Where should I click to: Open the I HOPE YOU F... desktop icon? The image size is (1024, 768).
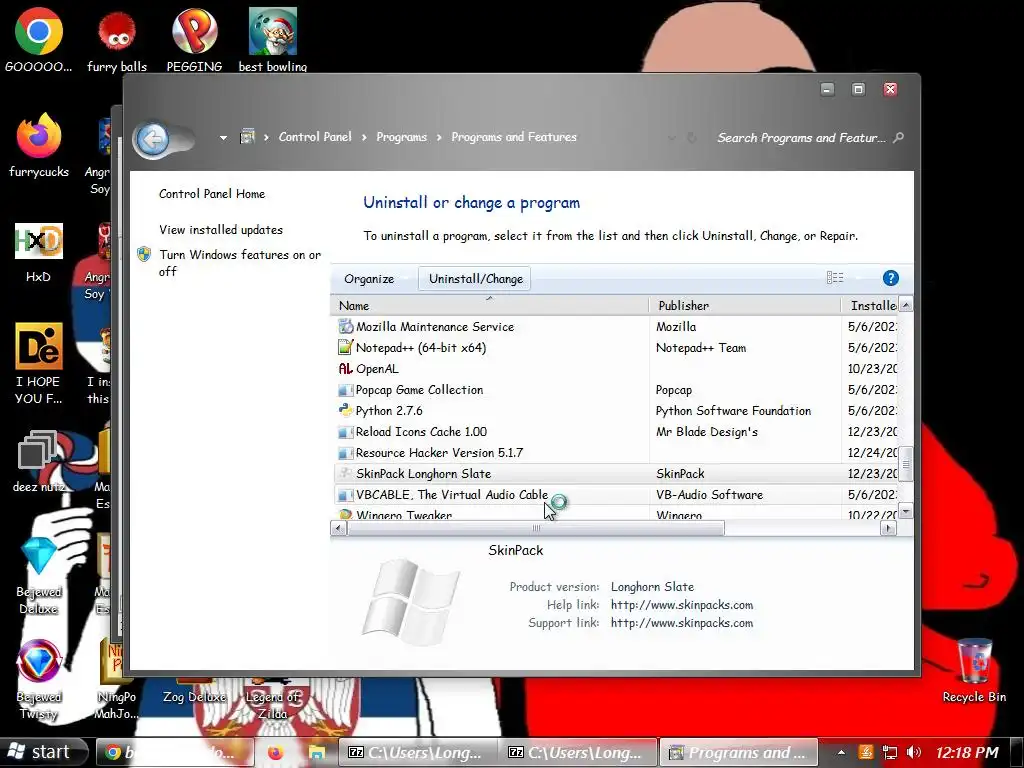click(x=39, y=363)
